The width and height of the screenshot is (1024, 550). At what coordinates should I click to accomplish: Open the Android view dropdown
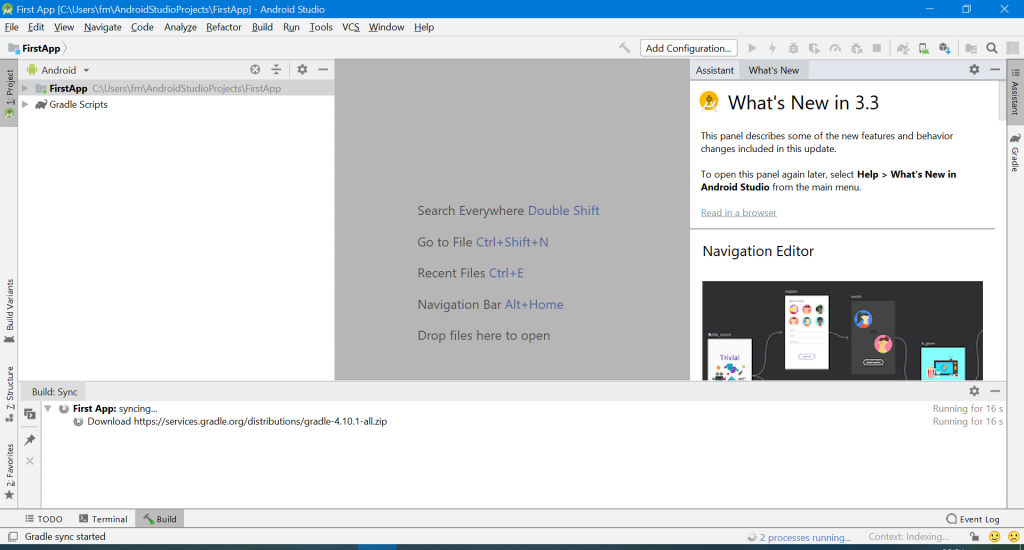[x=58, y=70]
